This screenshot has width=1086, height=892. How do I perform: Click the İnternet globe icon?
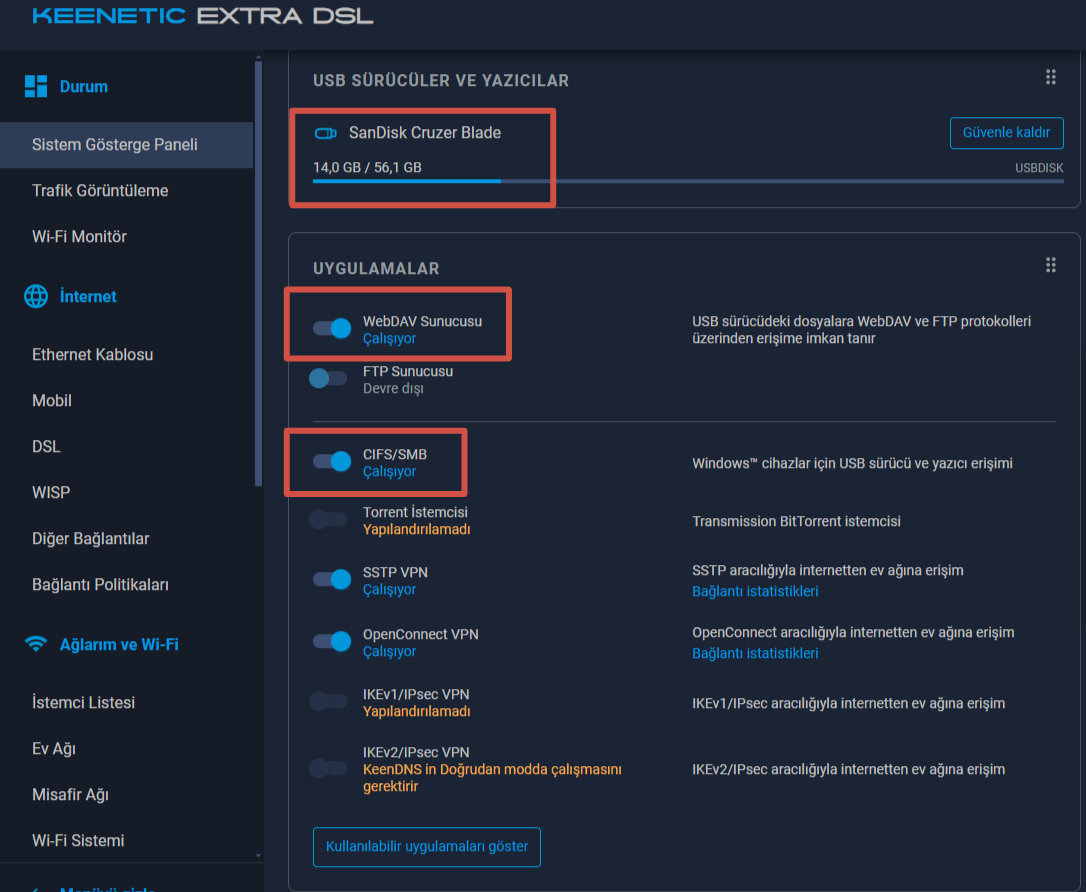(36, 296)
